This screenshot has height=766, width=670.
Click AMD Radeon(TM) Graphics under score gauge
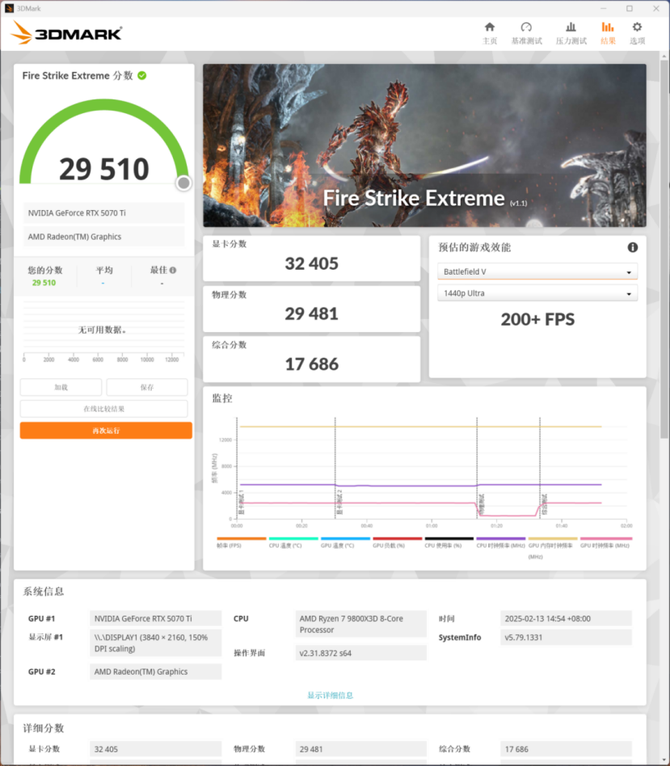point(104,236)
